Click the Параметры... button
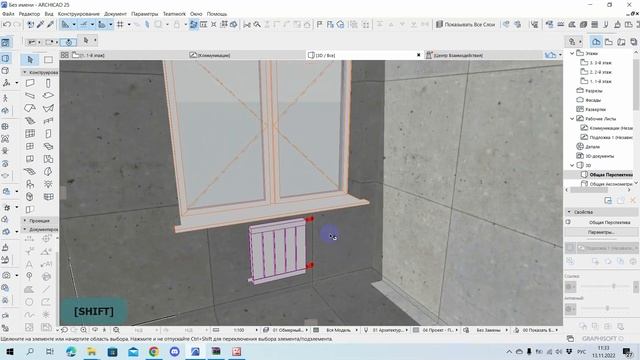 601,232
